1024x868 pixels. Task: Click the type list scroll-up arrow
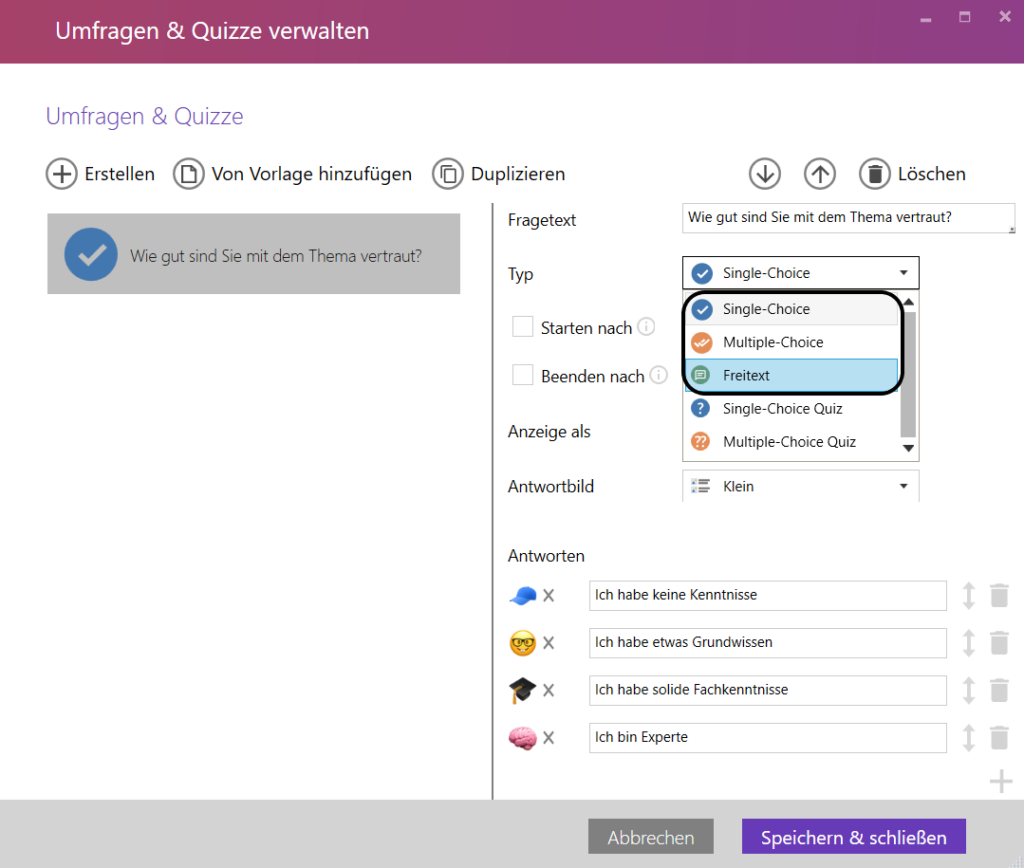coord(908,302)
